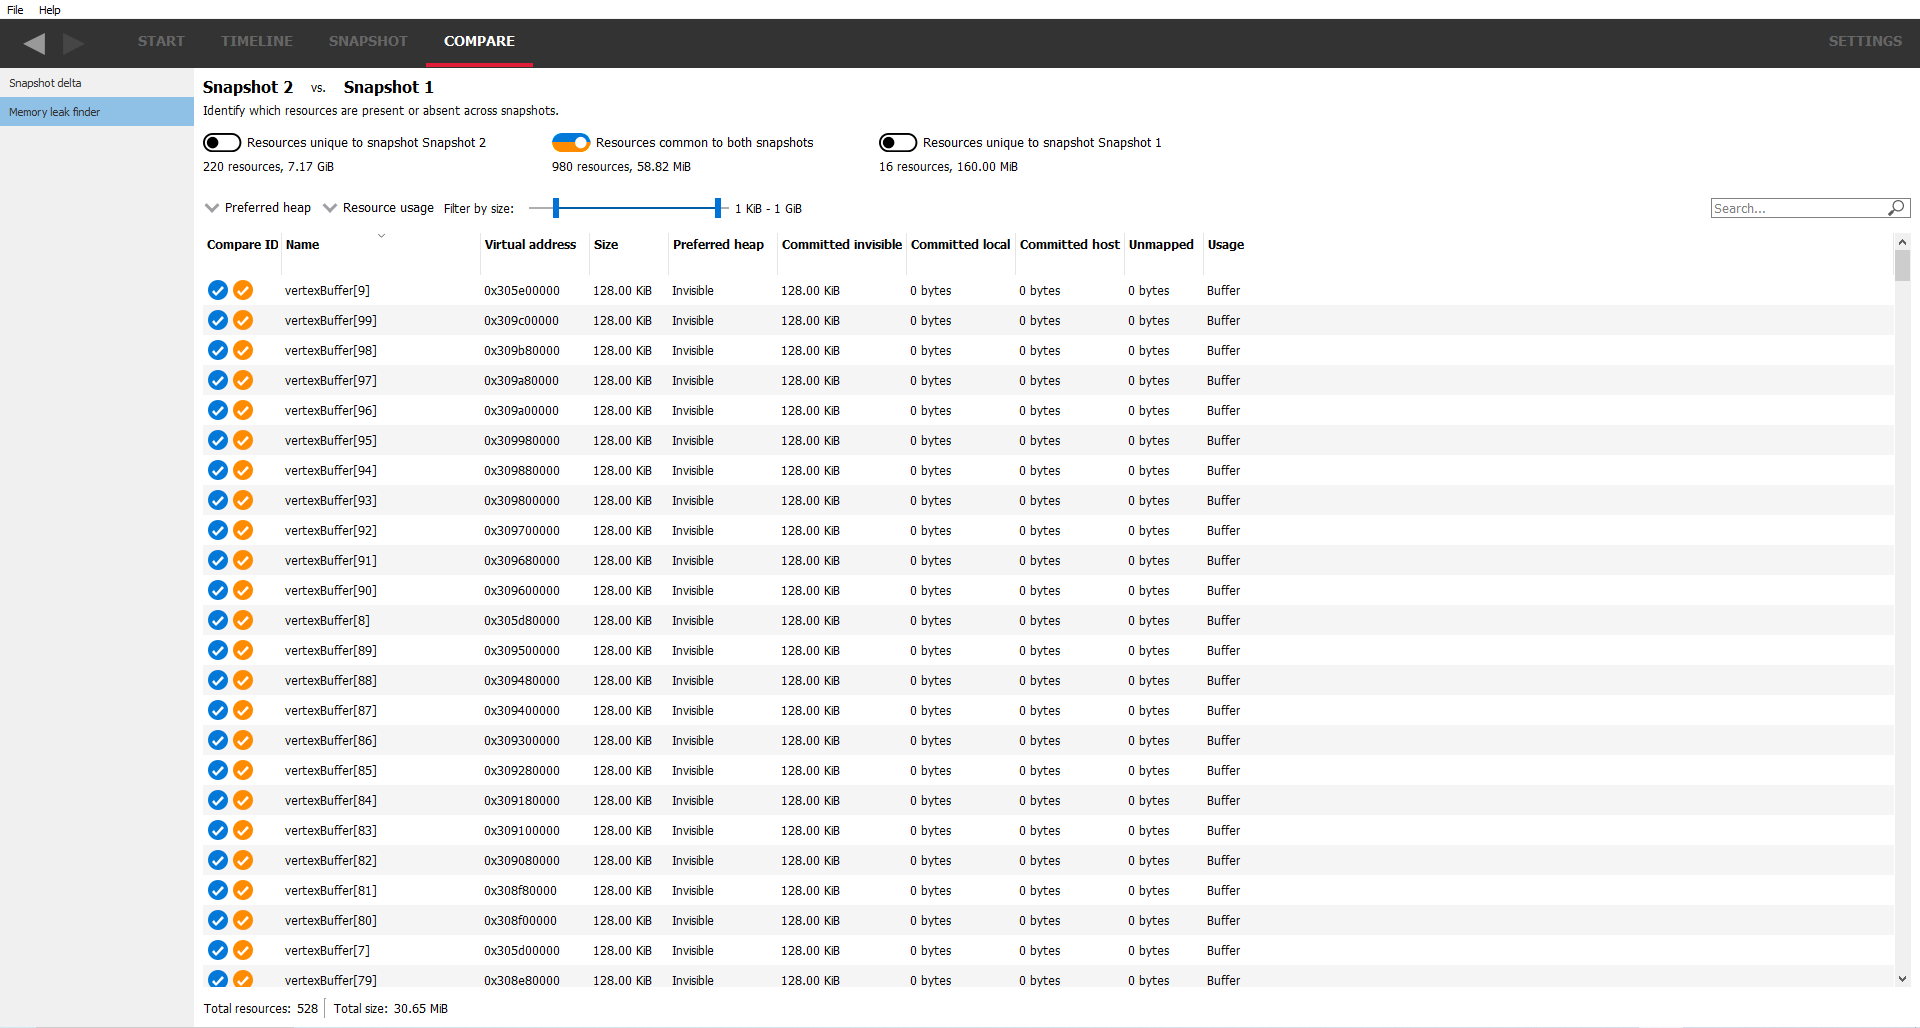Screen dimensions: 1920x1028
Task: Open the Resource usage dropdown
Action: 330,208
